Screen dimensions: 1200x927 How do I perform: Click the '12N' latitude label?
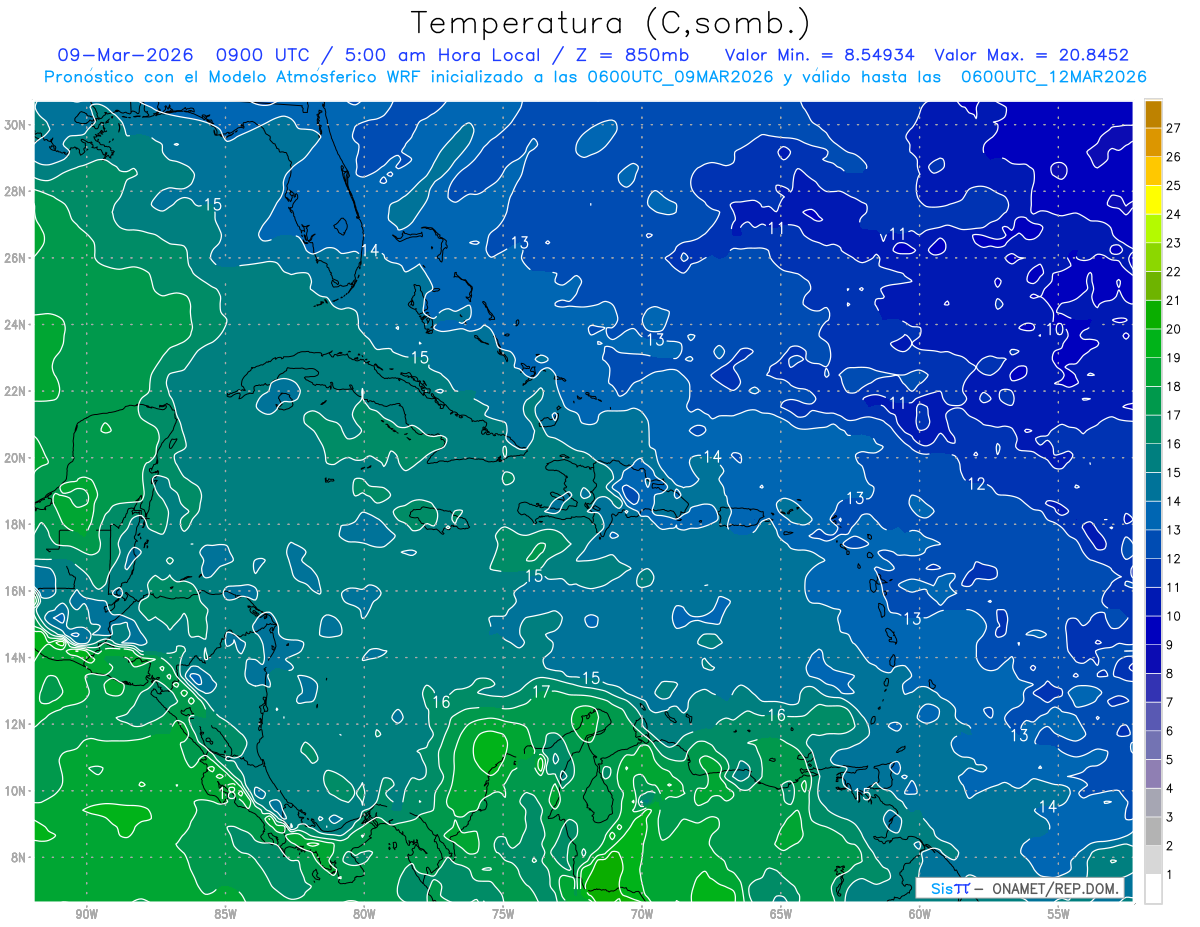[17, 724]
